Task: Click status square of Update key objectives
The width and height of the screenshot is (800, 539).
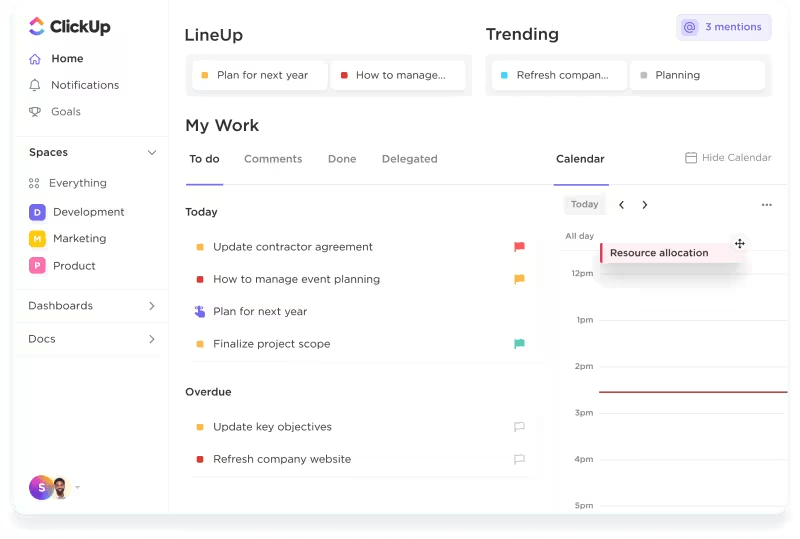Action: 200,427
